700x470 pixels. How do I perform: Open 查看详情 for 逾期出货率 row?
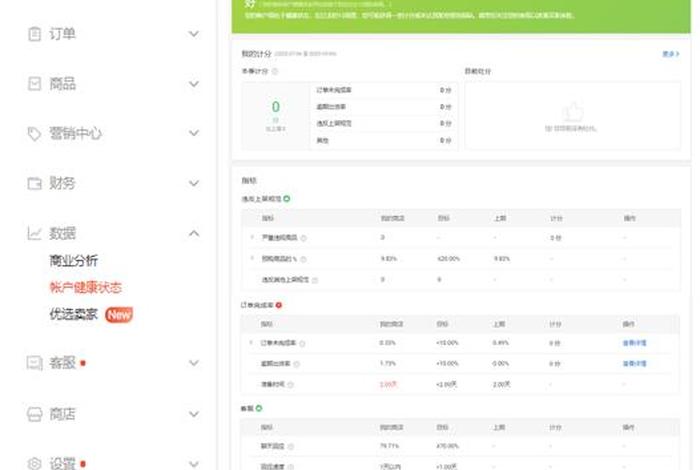pos(634,363)
